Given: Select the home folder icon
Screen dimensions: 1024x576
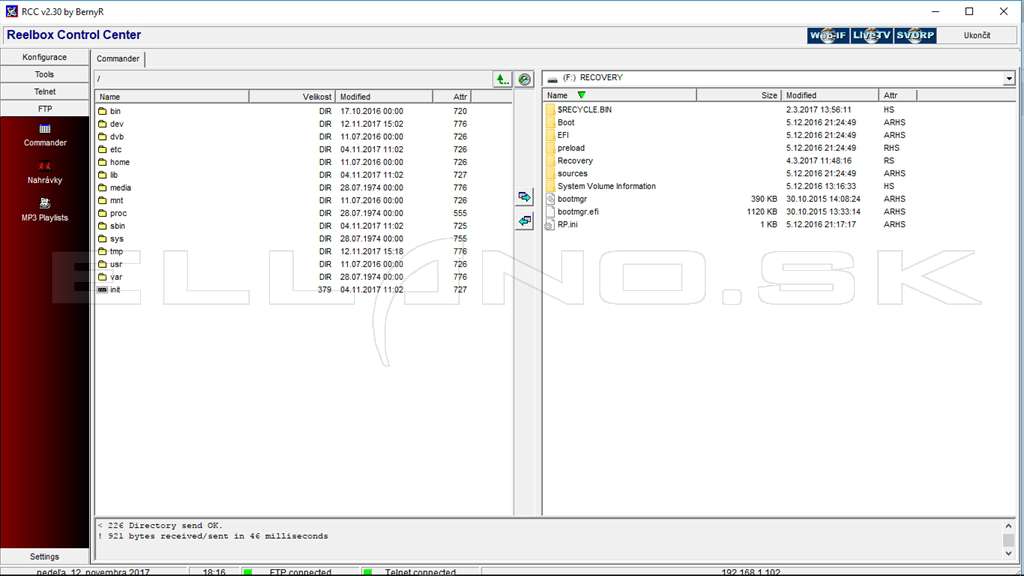Looking at the screenshot, I should click(x=103, y=162).
